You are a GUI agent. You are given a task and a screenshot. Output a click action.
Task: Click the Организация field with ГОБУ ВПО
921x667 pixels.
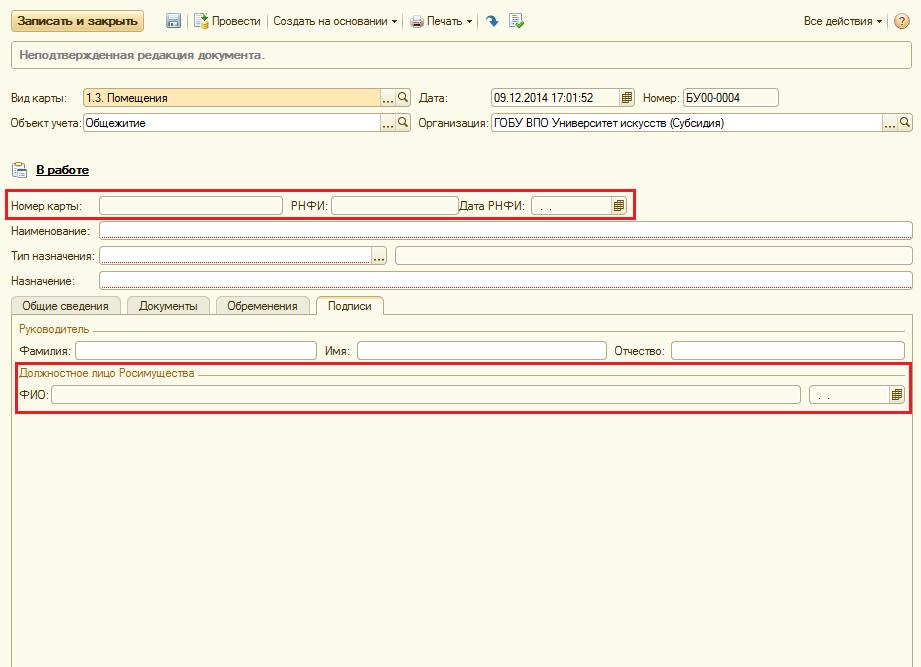[x=687, y=123]
